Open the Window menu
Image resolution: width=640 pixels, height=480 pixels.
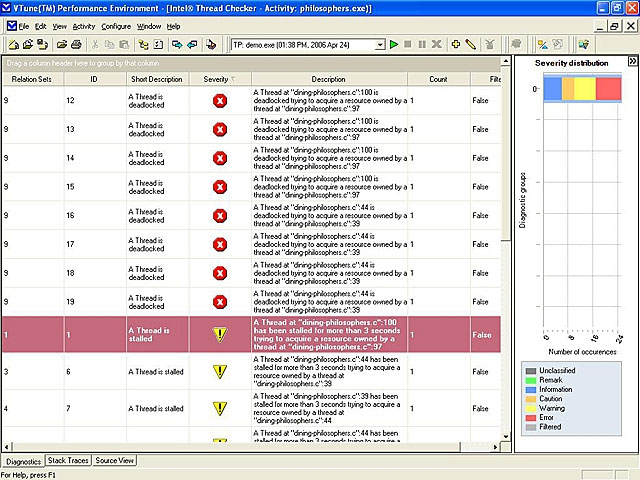point(149,27)
